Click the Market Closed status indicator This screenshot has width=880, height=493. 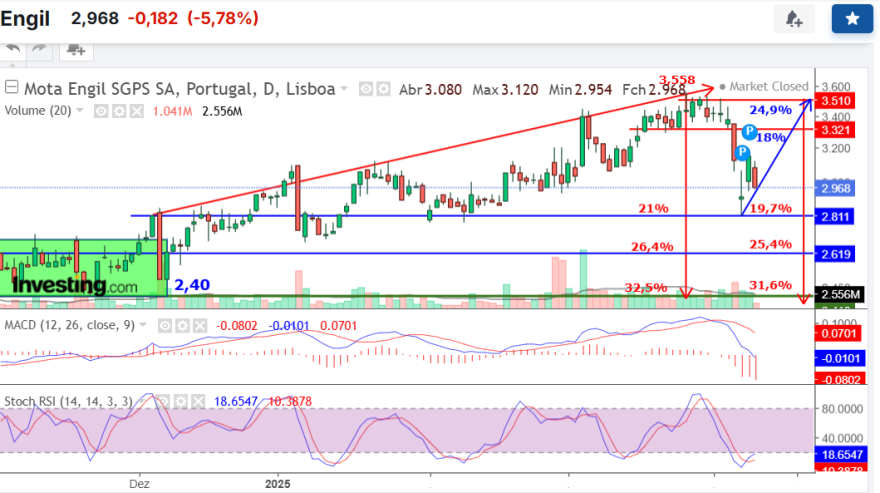(x=764, y=86)
